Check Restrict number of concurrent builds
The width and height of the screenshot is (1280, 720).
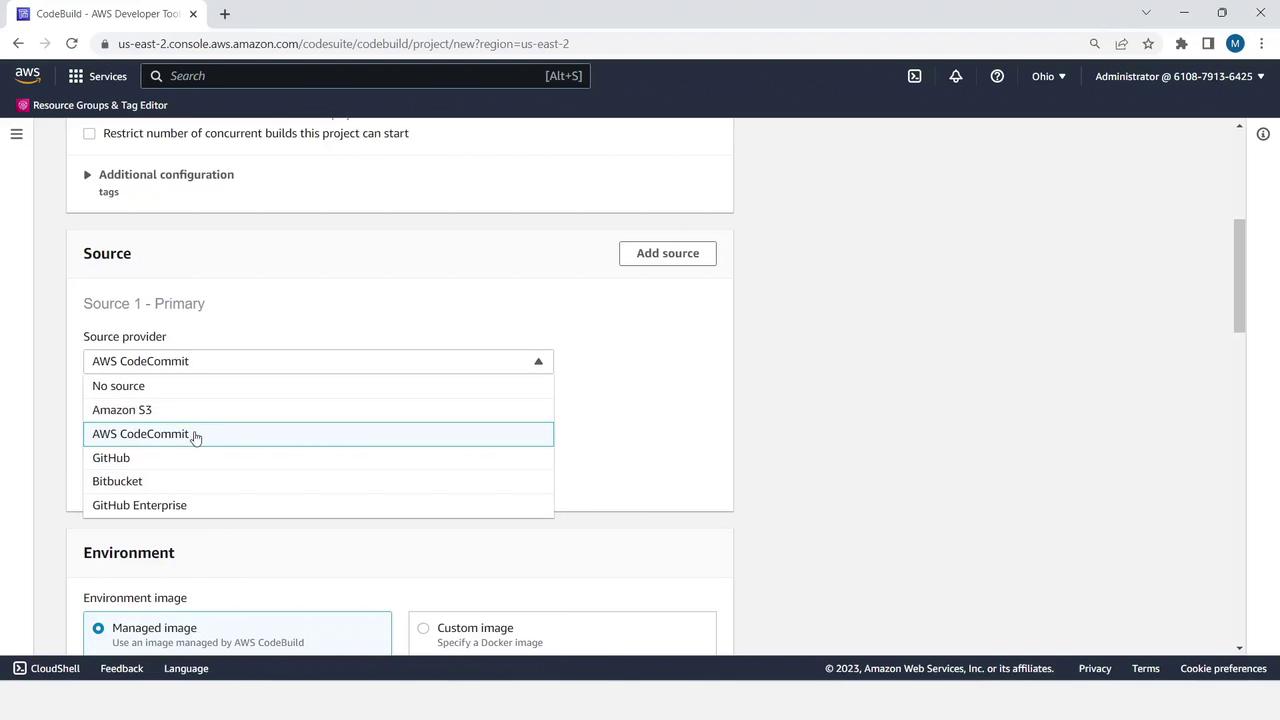89,134
